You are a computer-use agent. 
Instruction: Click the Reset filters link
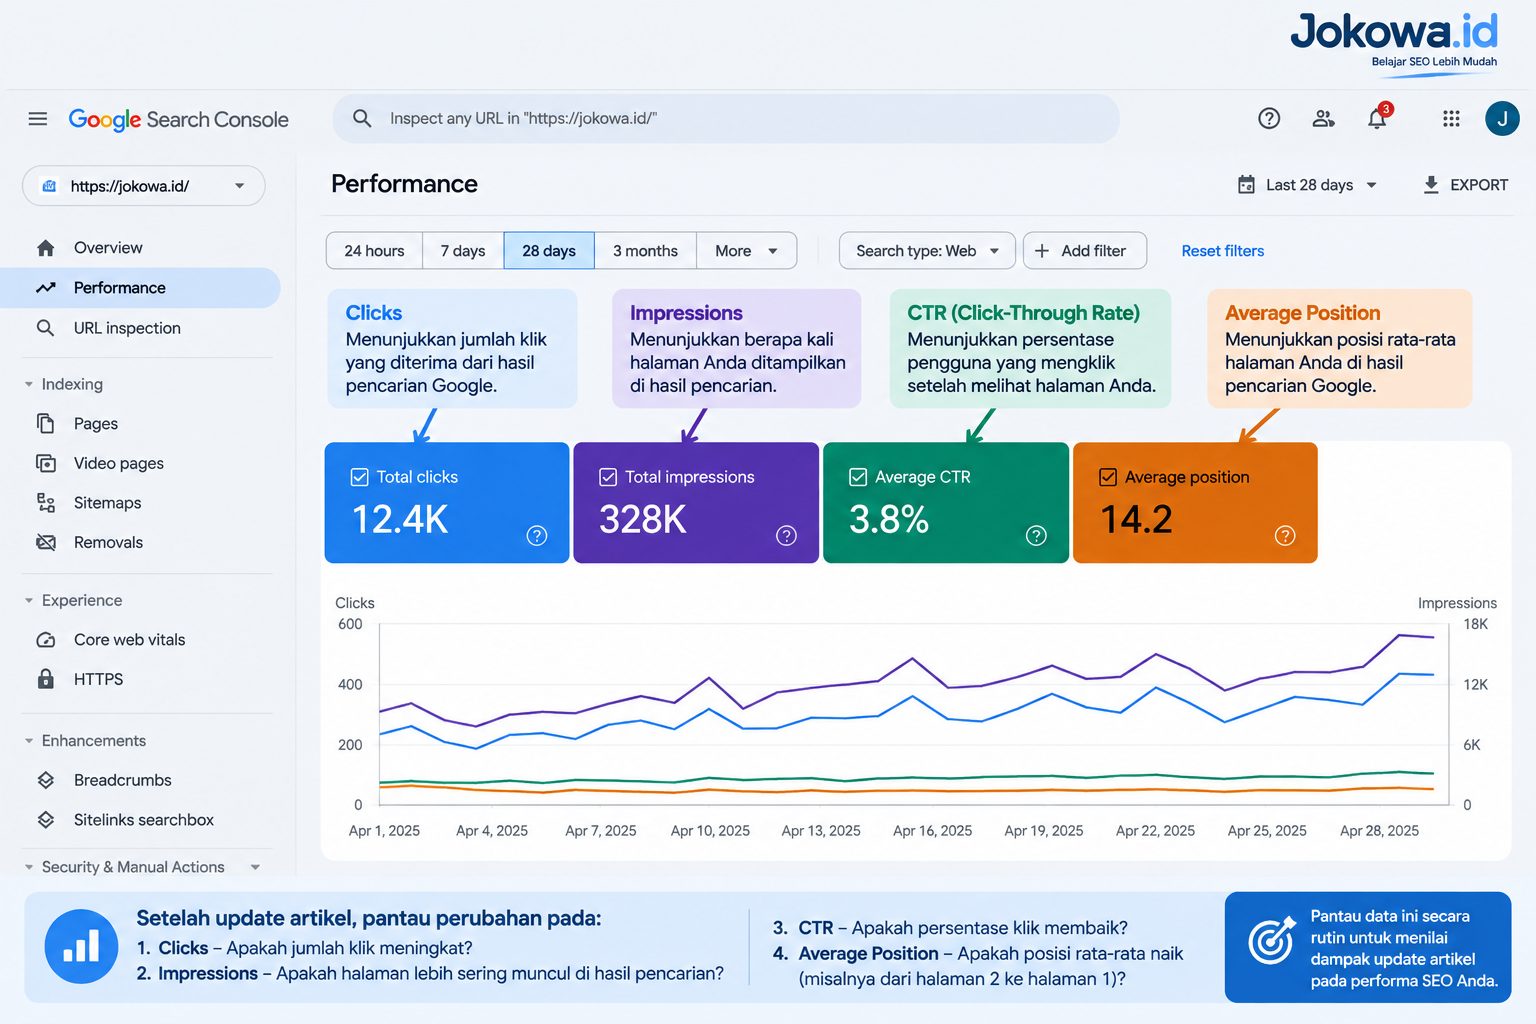pyautogui.click(x=1222, y=251)
